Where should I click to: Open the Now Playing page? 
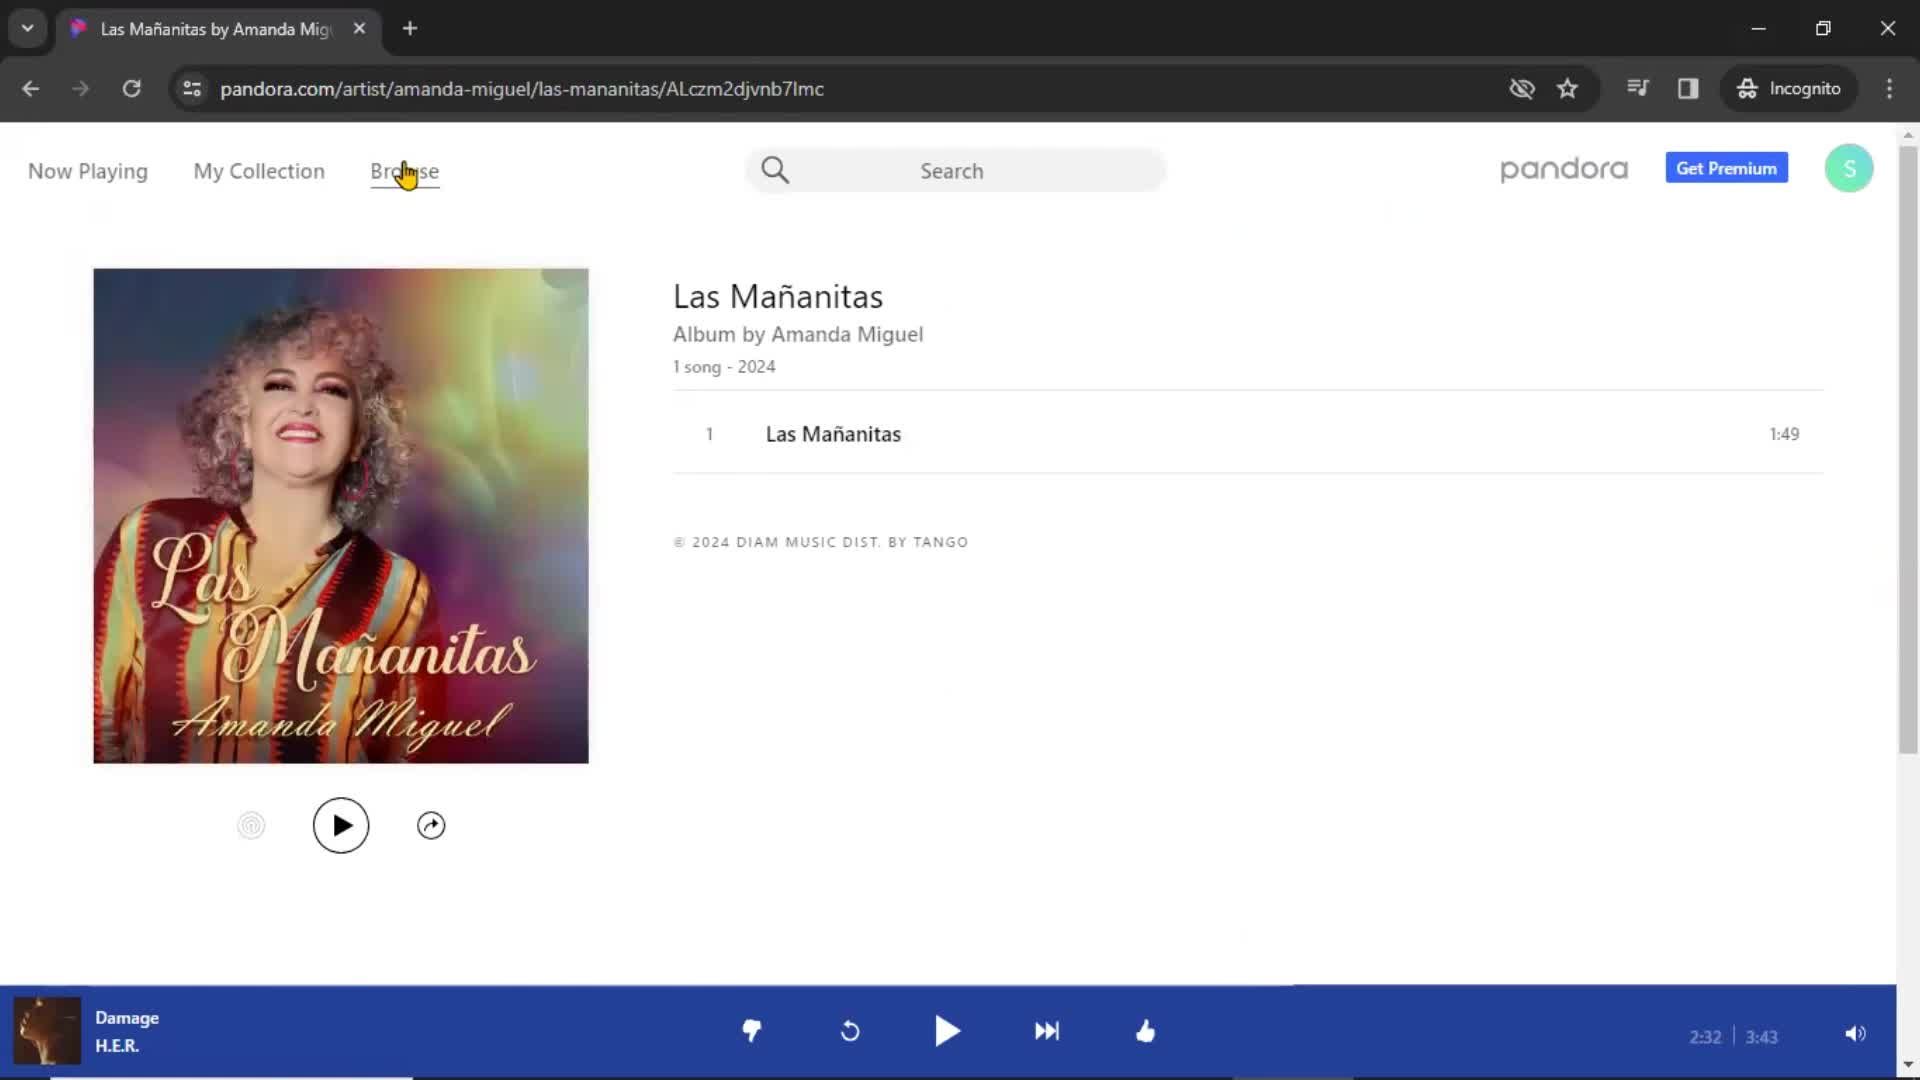(88, 171)
